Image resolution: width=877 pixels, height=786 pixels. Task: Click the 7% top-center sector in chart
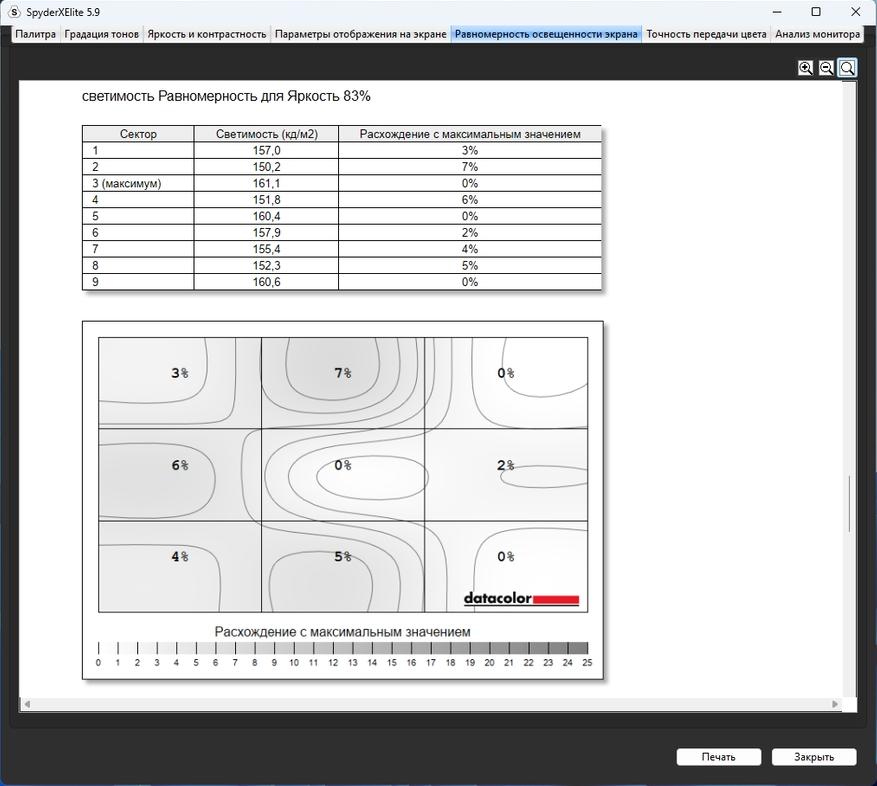343,383
